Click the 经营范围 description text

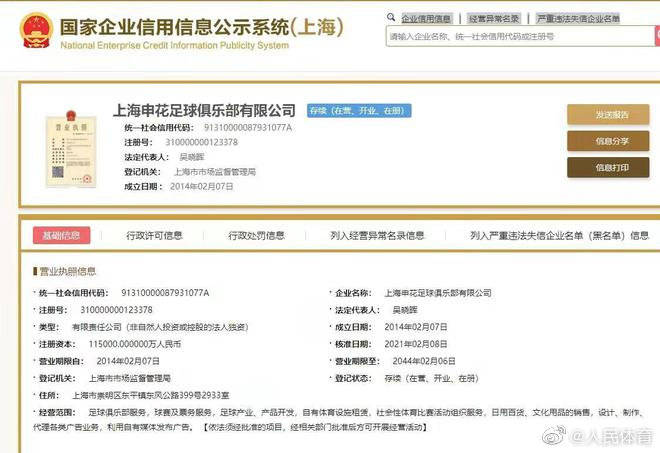(338, 420)
